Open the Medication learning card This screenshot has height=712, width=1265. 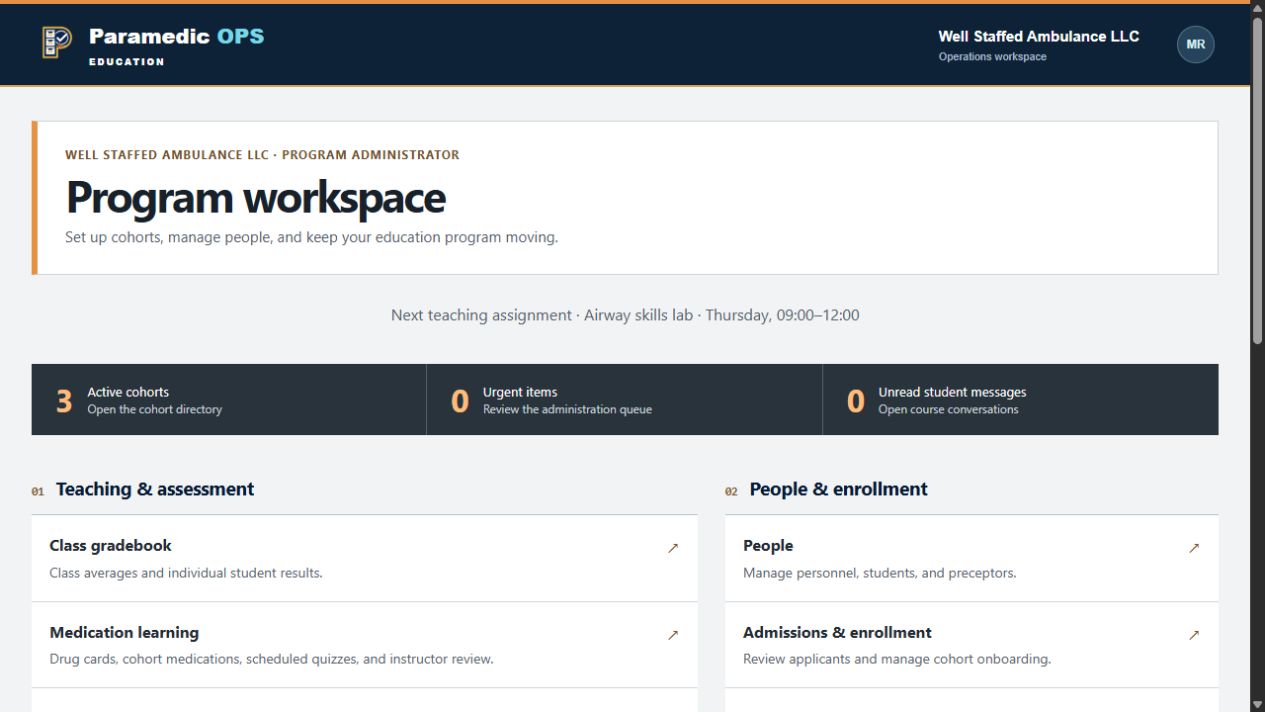tap(365, 645)
